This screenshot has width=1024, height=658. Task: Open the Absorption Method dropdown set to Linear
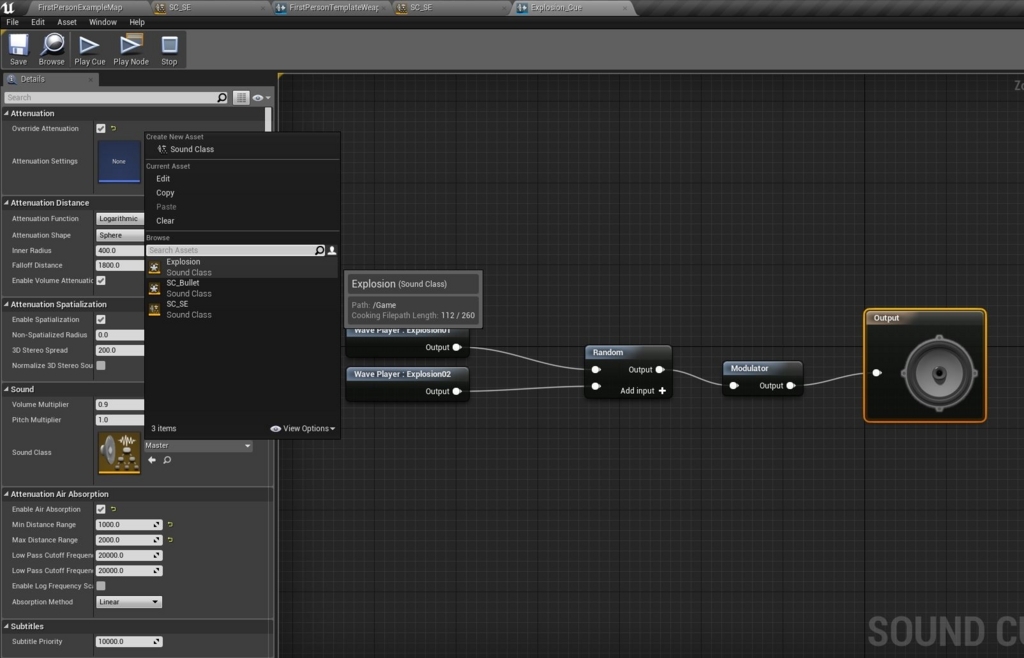click(x=128, y=601)
